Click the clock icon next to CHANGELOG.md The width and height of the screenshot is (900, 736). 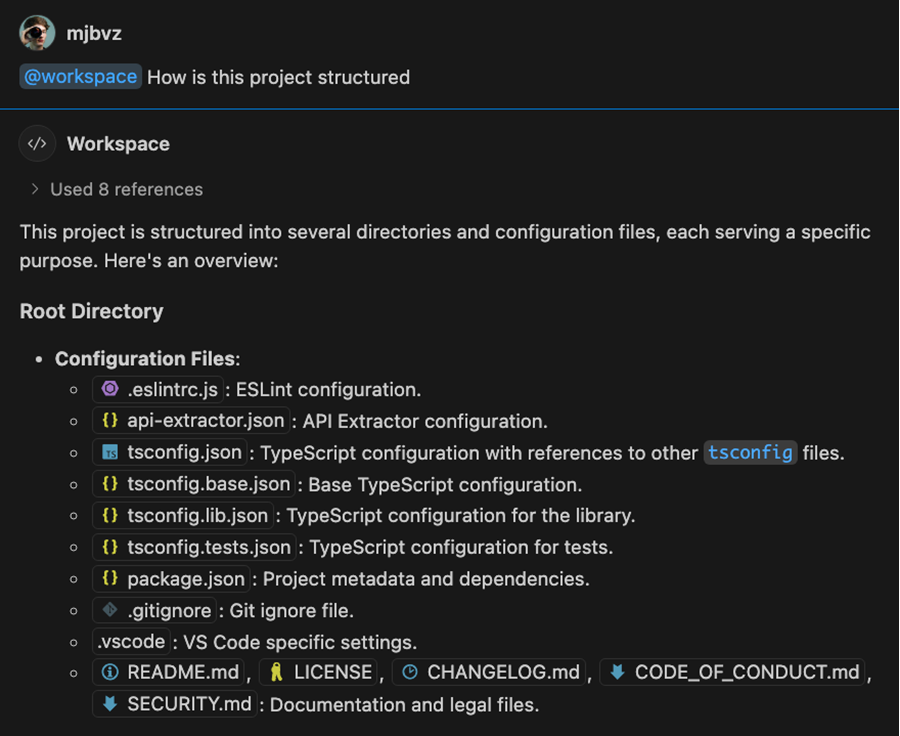coord(410,672)
